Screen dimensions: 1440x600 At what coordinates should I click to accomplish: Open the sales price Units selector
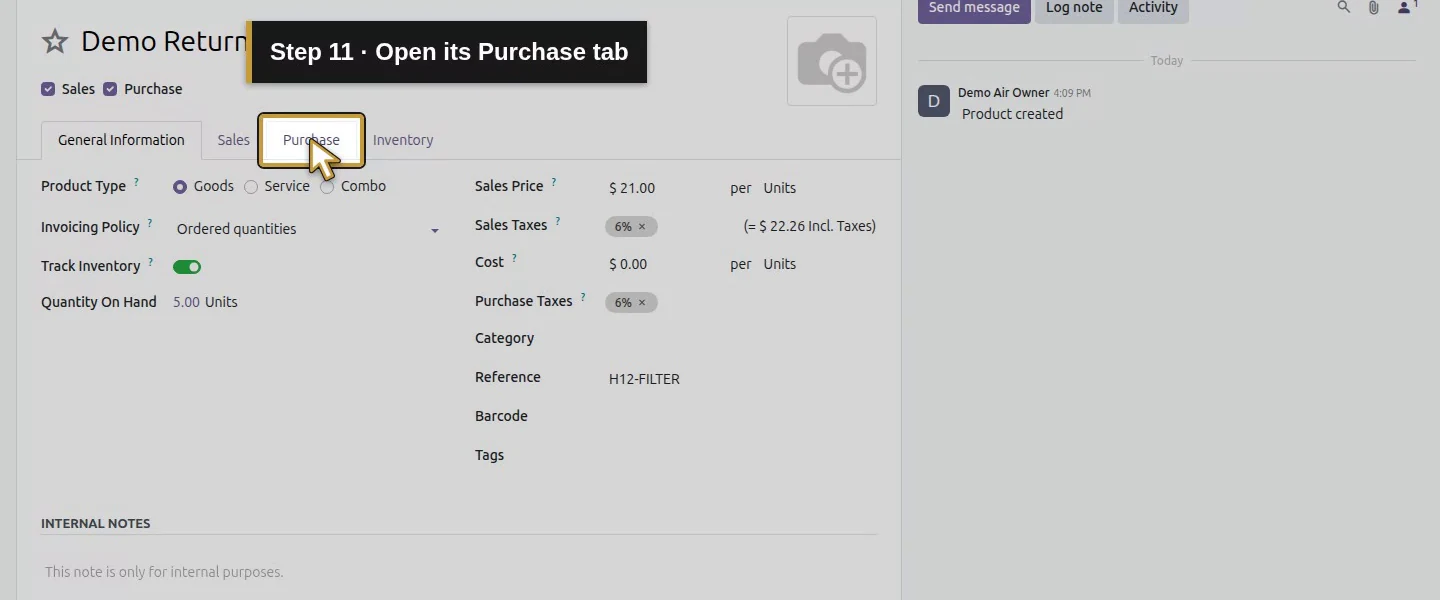tap(780, 188)
